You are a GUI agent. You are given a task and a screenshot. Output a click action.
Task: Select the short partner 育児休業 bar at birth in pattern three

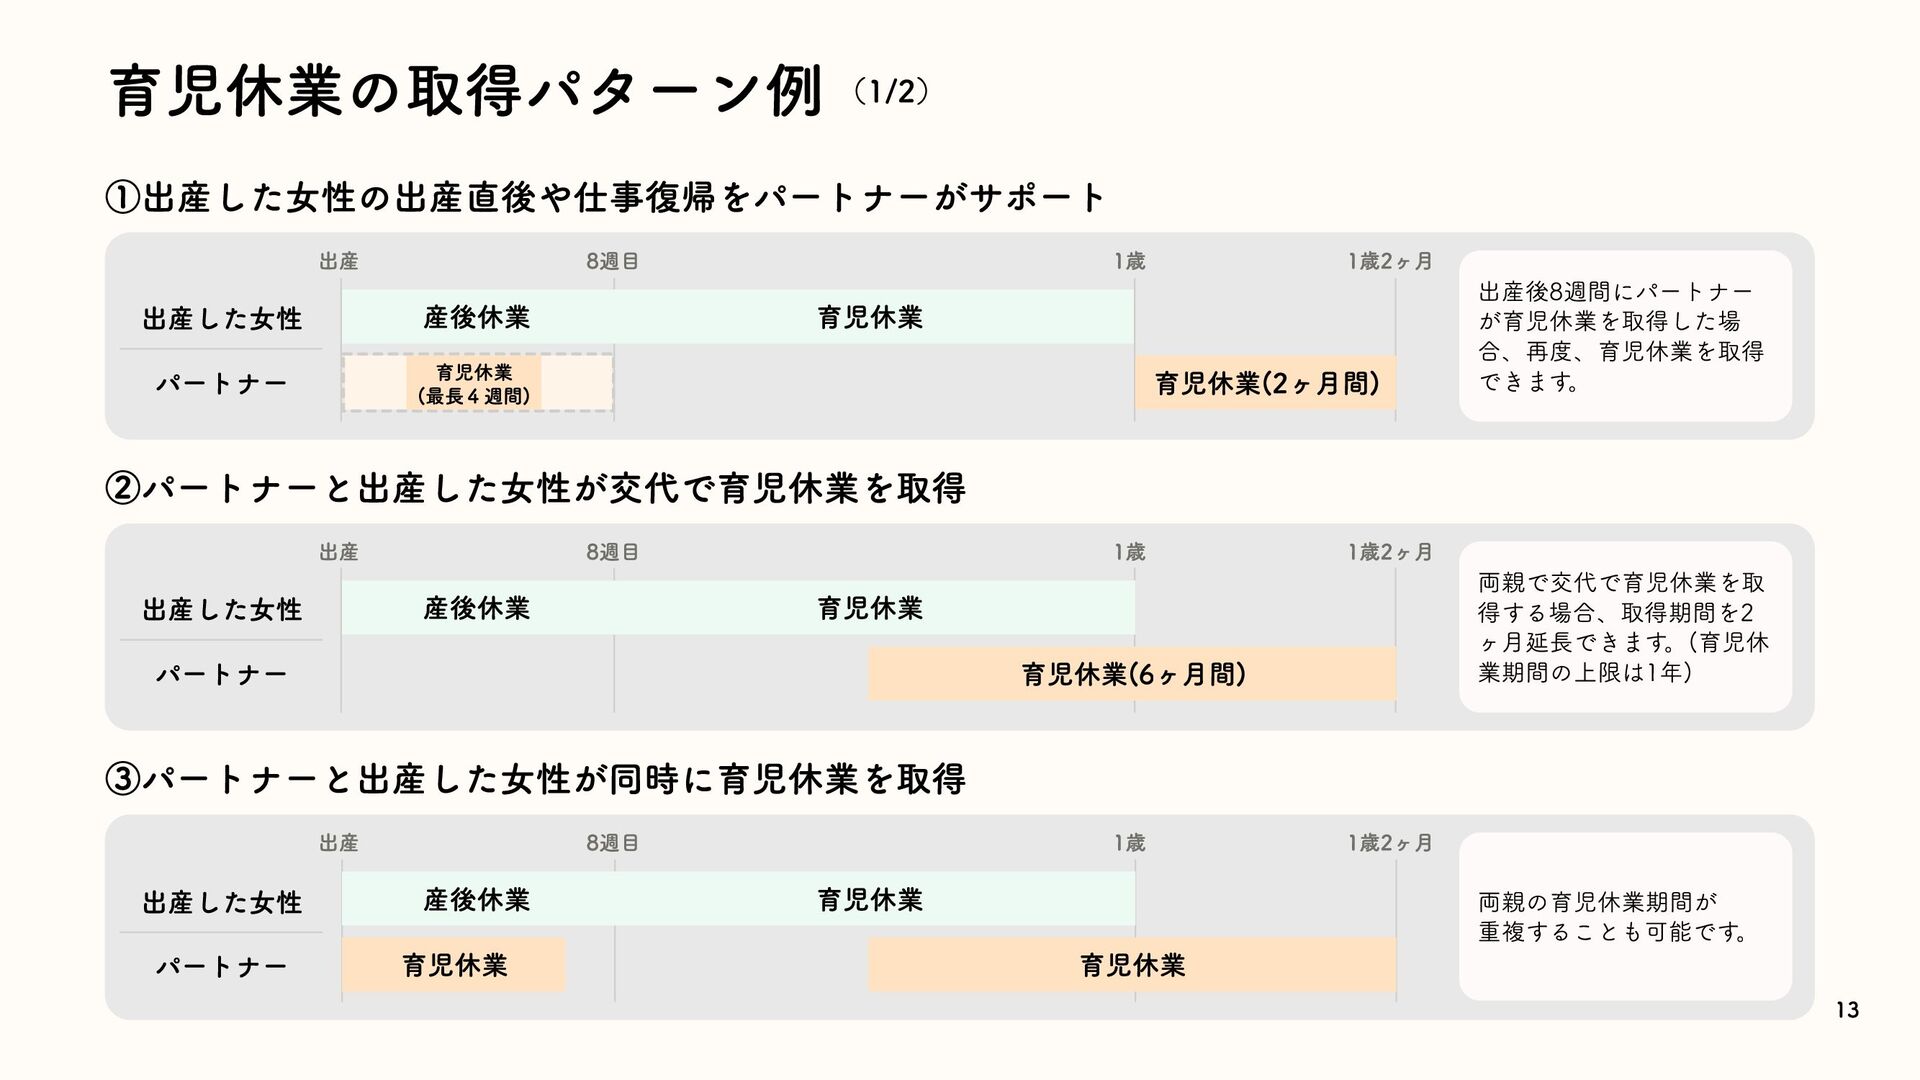(x=454, y=965)
